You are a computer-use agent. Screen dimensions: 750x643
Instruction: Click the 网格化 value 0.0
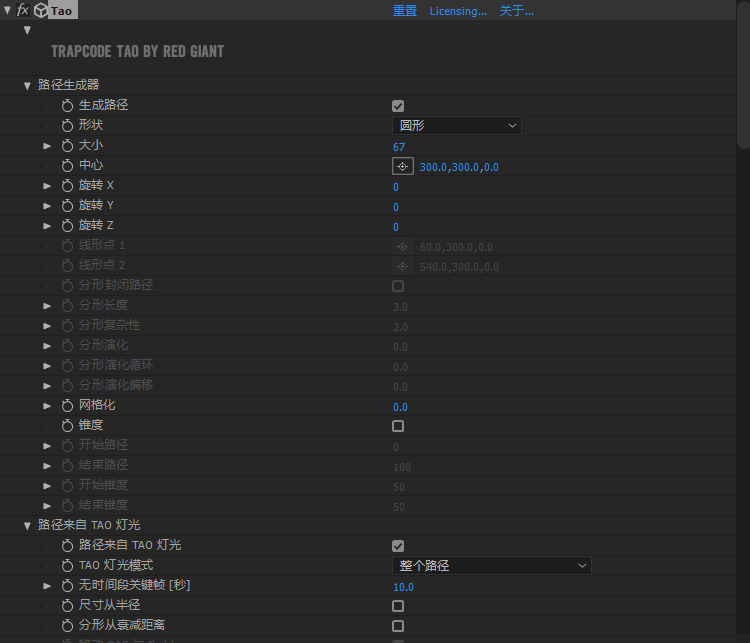coord(400,407)
